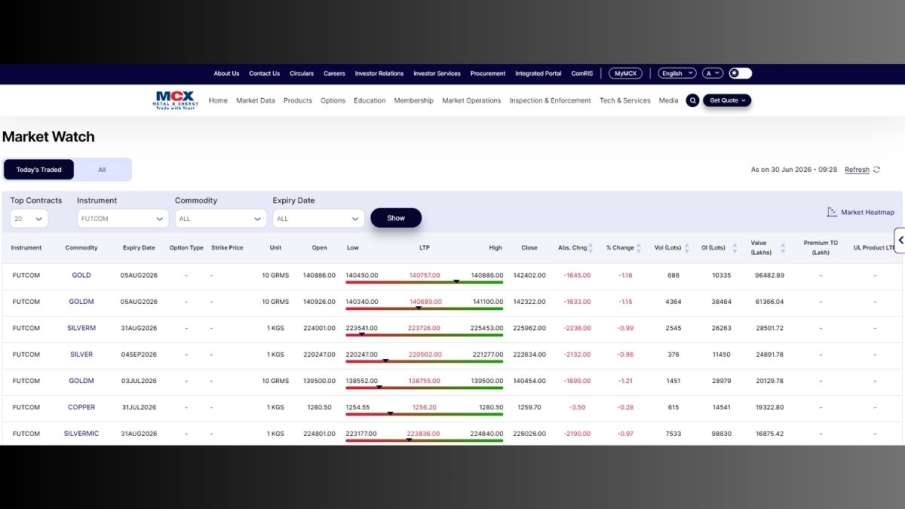The image size is (905, 509).
Task: Open the Products menu
Action: tap(297, 100)
